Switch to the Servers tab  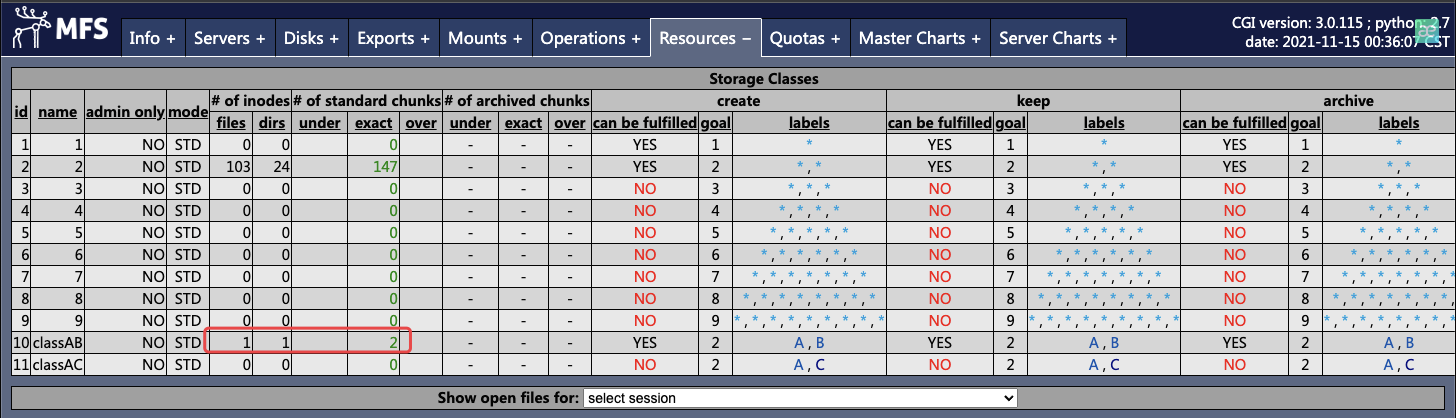[229, 38]
